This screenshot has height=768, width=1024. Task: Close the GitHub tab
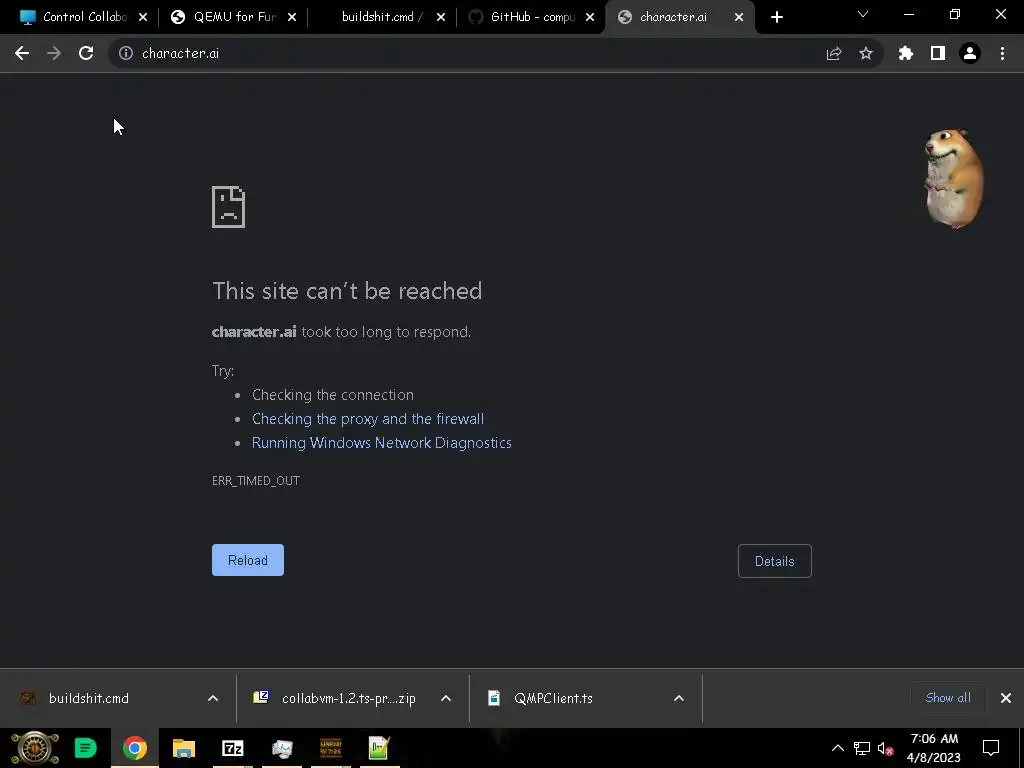coord(590,18)
